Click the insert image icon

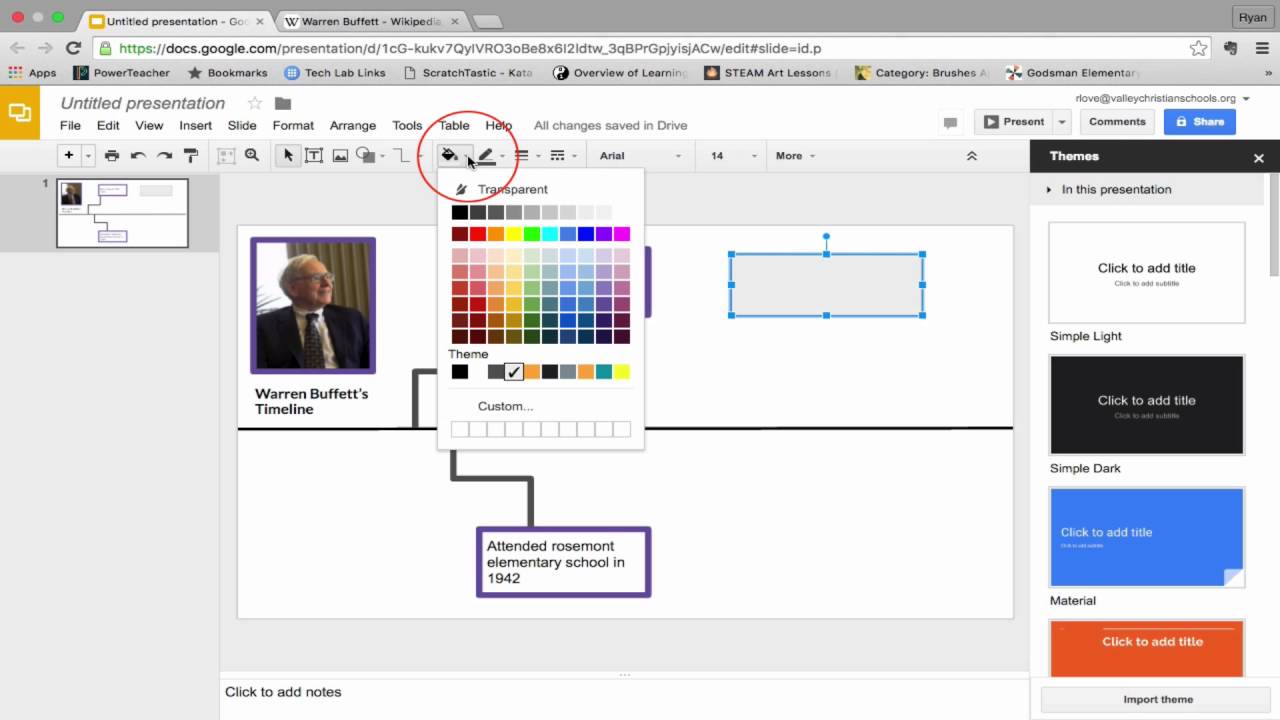point(340,155)
